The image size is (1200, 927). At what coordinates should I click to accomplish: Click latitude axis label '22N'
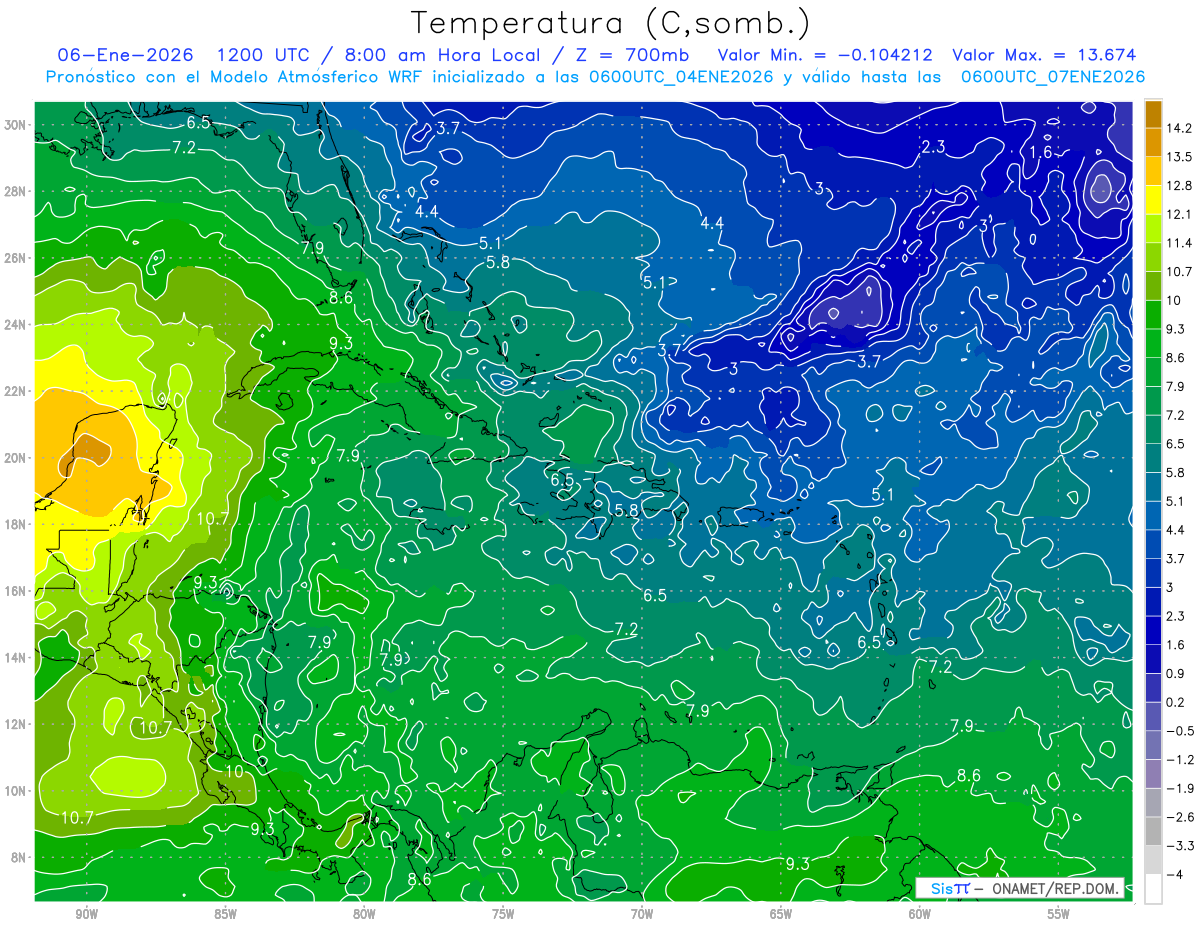point(15,391)
